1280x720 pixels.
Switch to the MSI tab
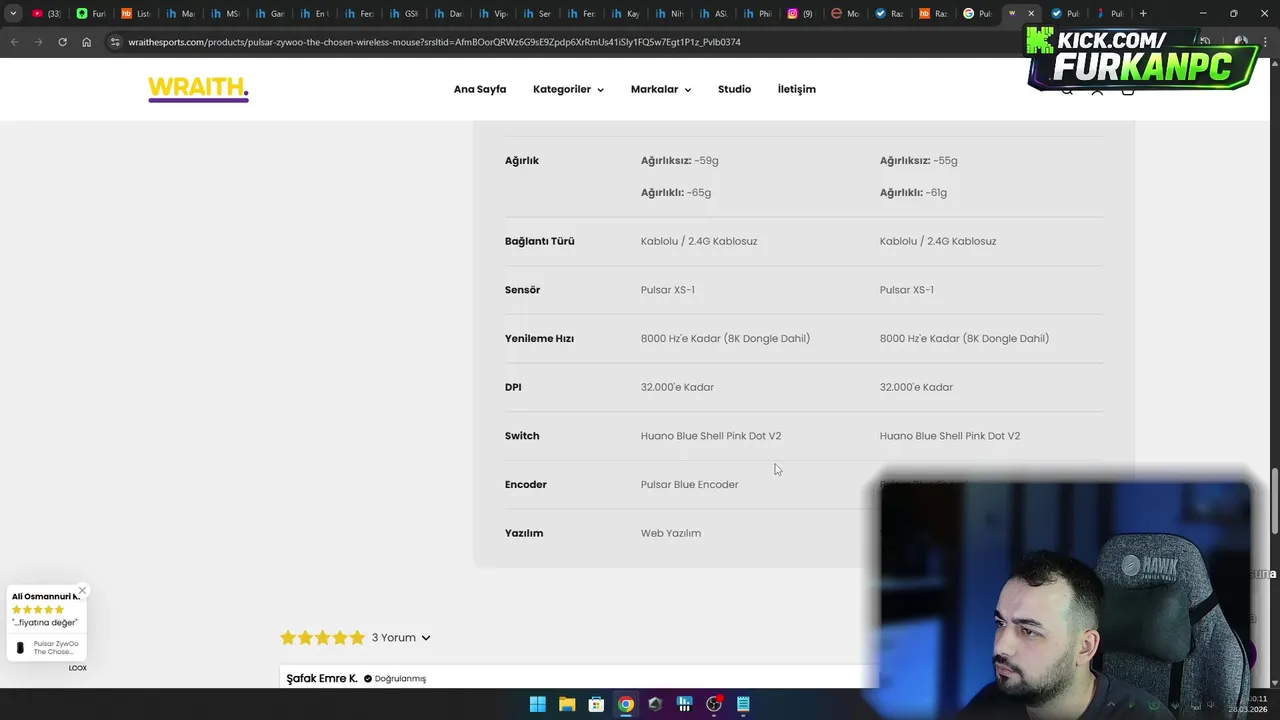click(x=225, y=13)
